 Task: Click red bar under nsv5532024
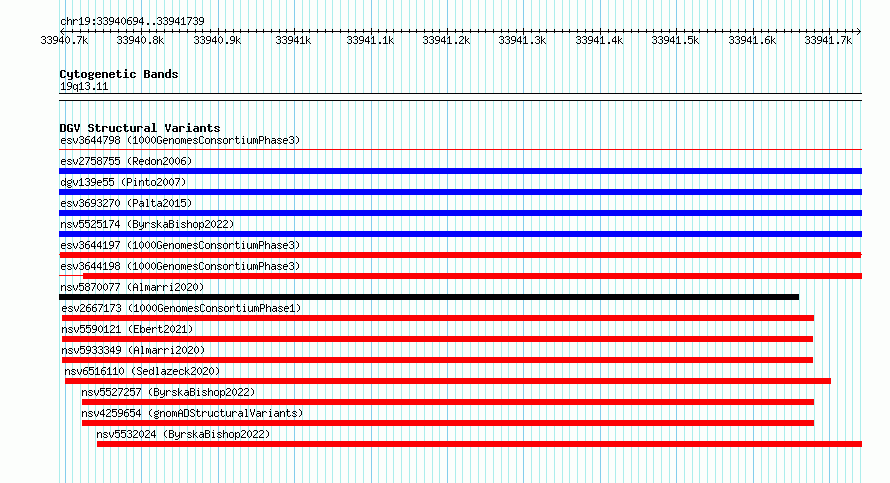[480, 444]
